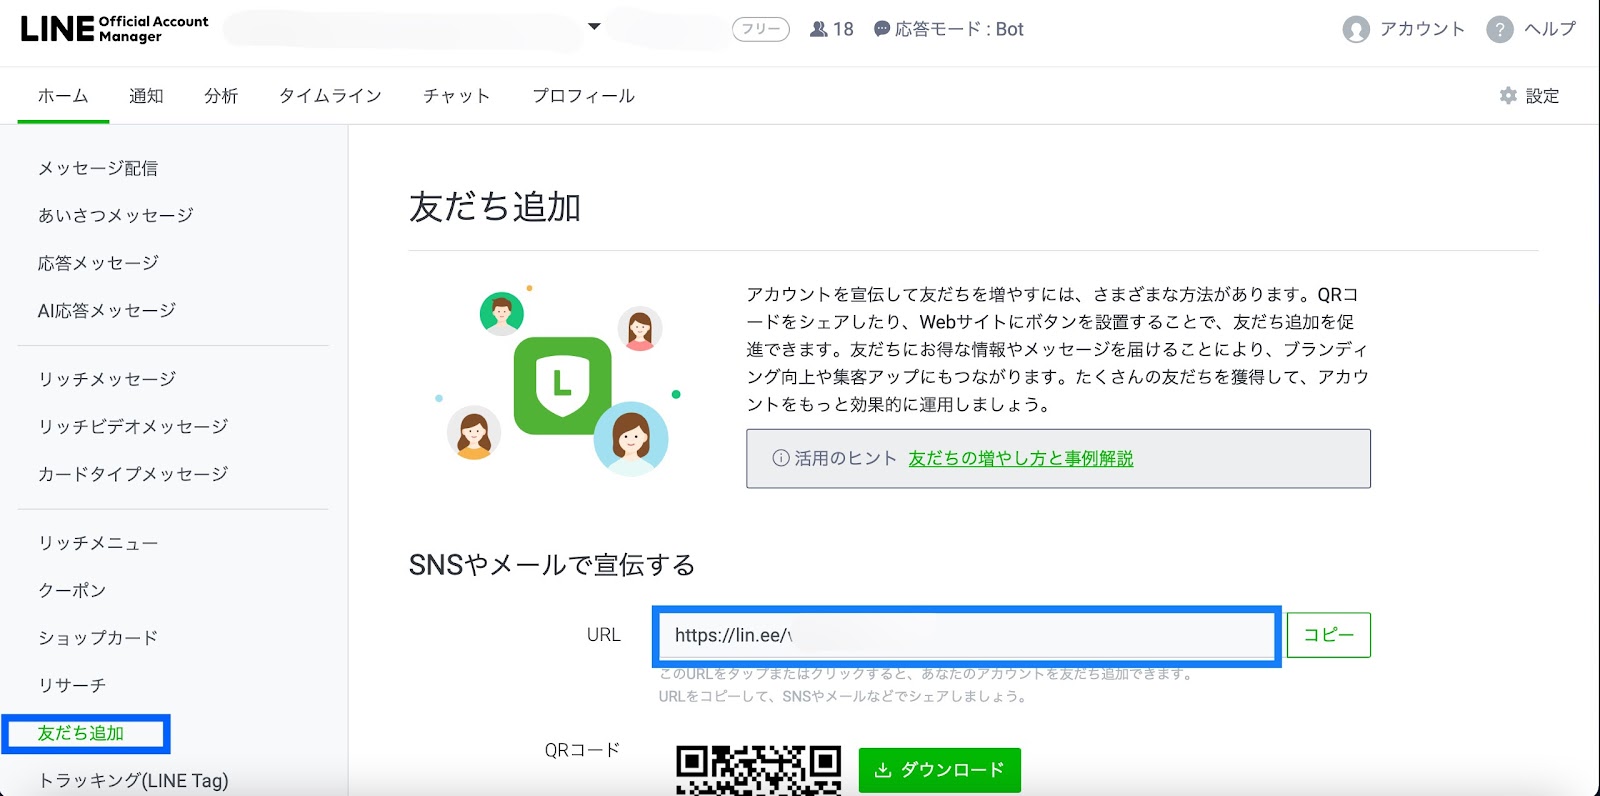This screenshot has width=1600, height=796.
Task: Click the コピー button
Action: (1328, 635)
